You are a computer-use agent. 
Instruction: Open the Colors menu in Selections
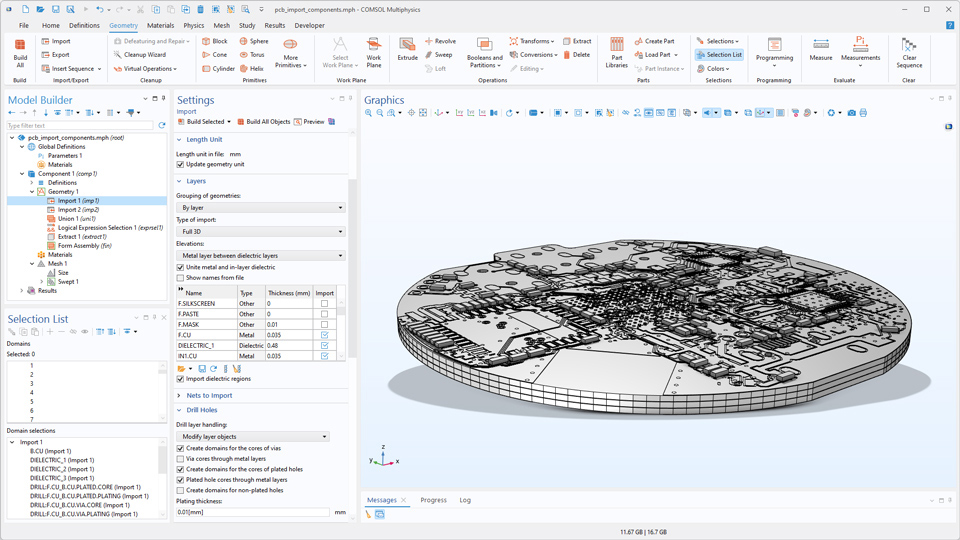tap(717, 69)
